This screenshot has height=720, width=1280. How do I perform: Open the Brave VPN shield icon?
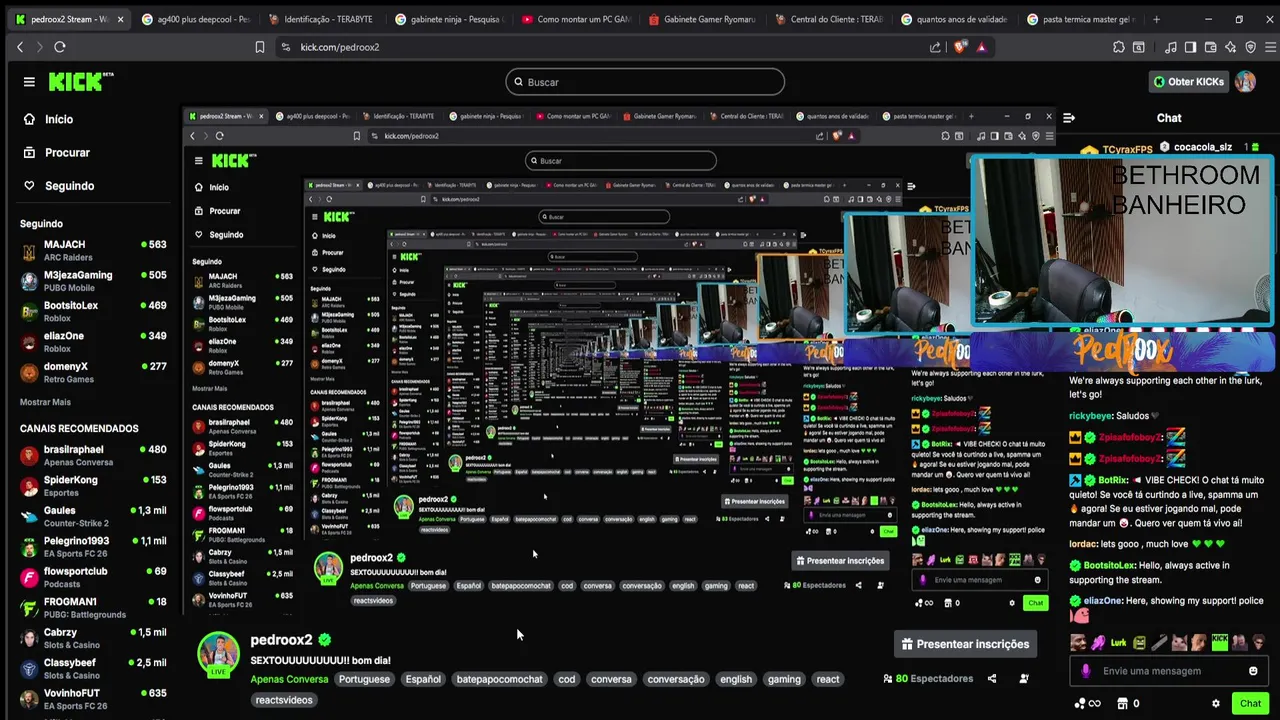1250,47
